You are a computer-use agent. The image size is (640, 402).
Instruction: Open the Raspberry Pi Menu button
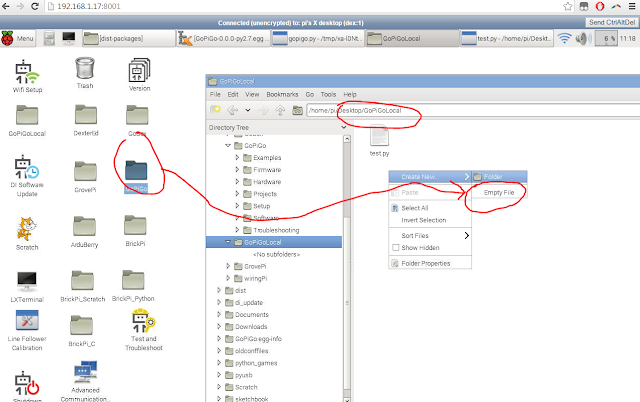pos(18,38)
